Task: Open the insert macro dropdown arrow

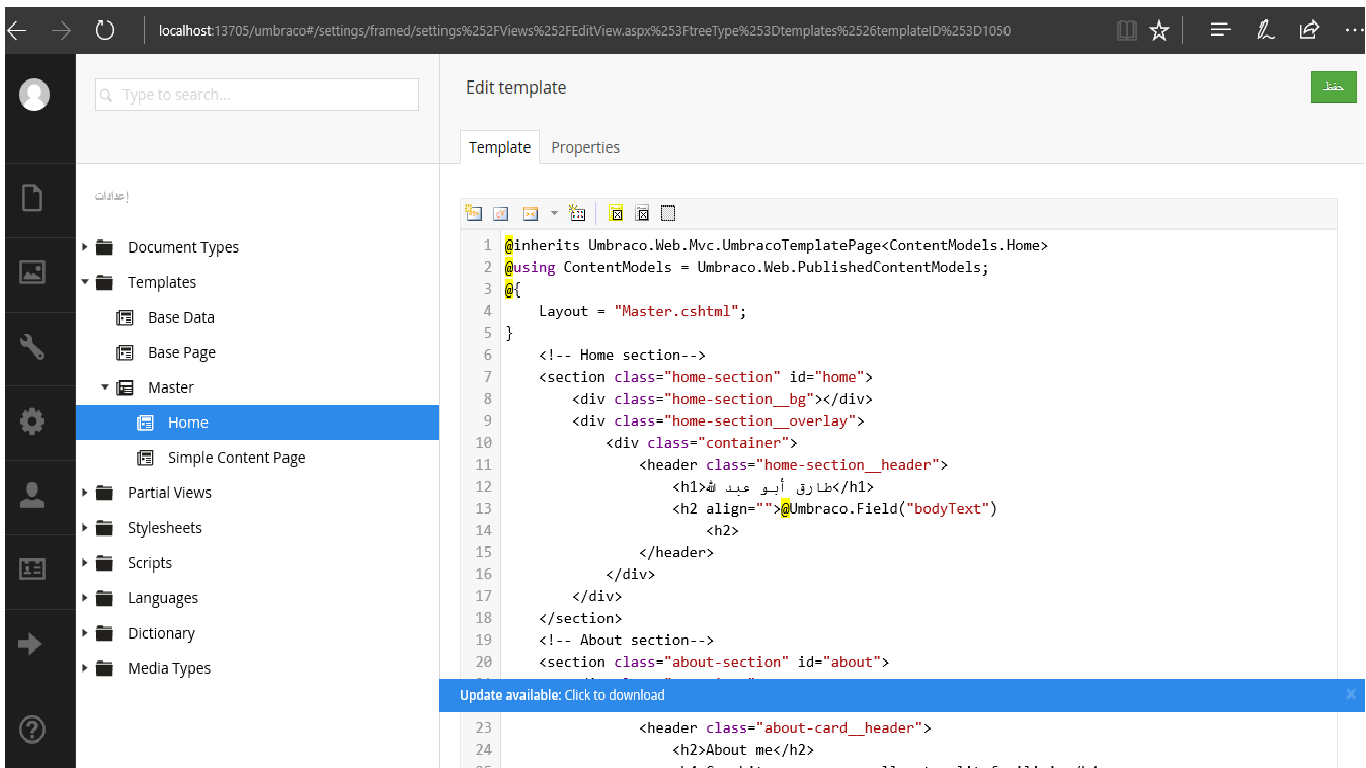Action: 554,213
